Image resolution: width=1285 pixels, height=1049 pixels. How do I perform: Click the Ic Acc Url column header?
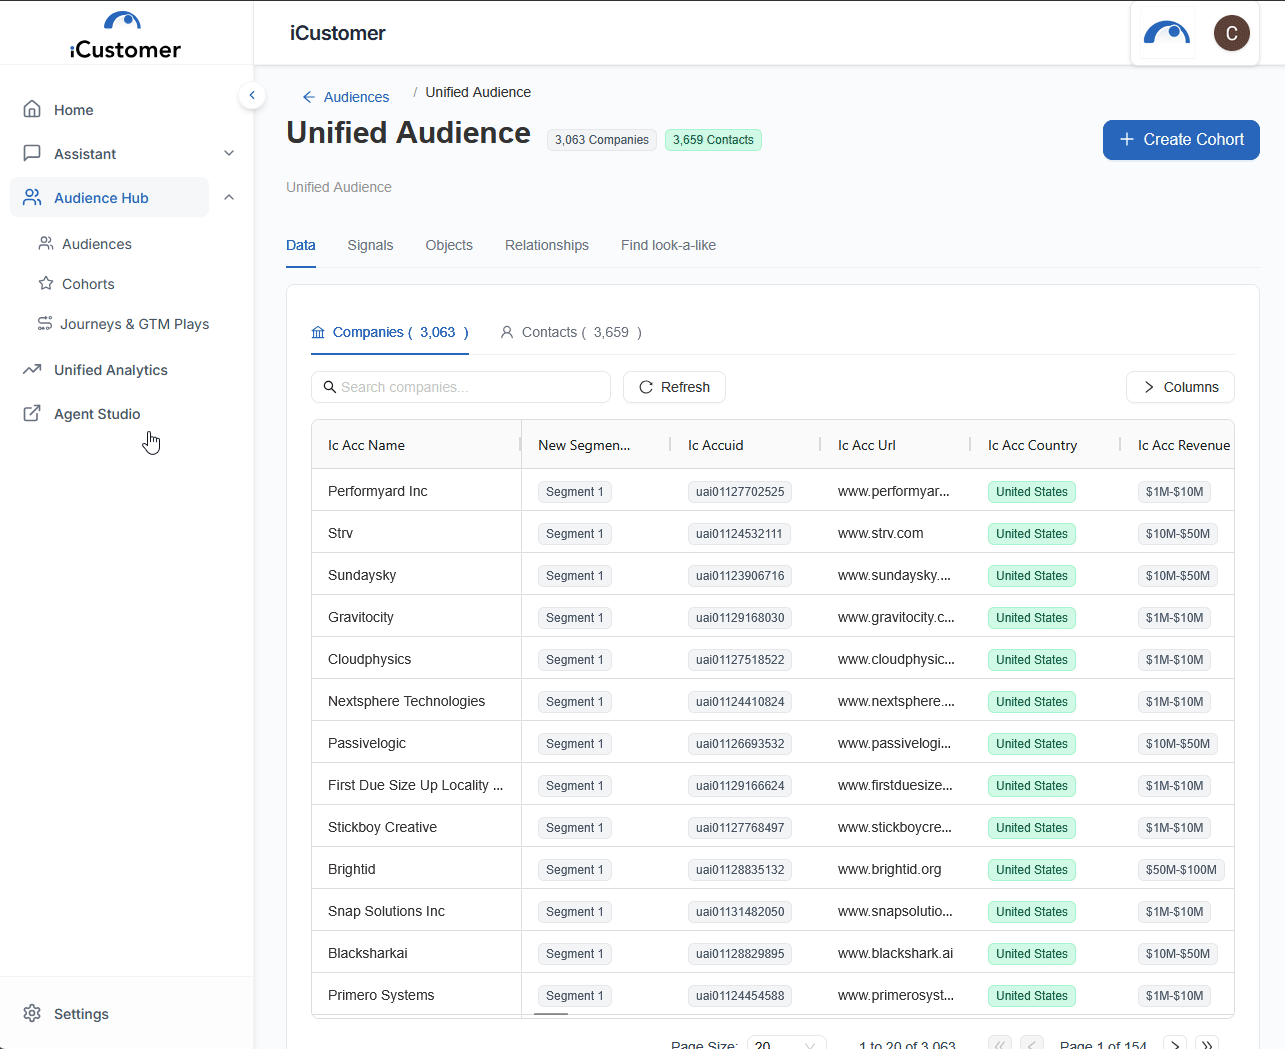pyautogui.click(x=866, y=445)
